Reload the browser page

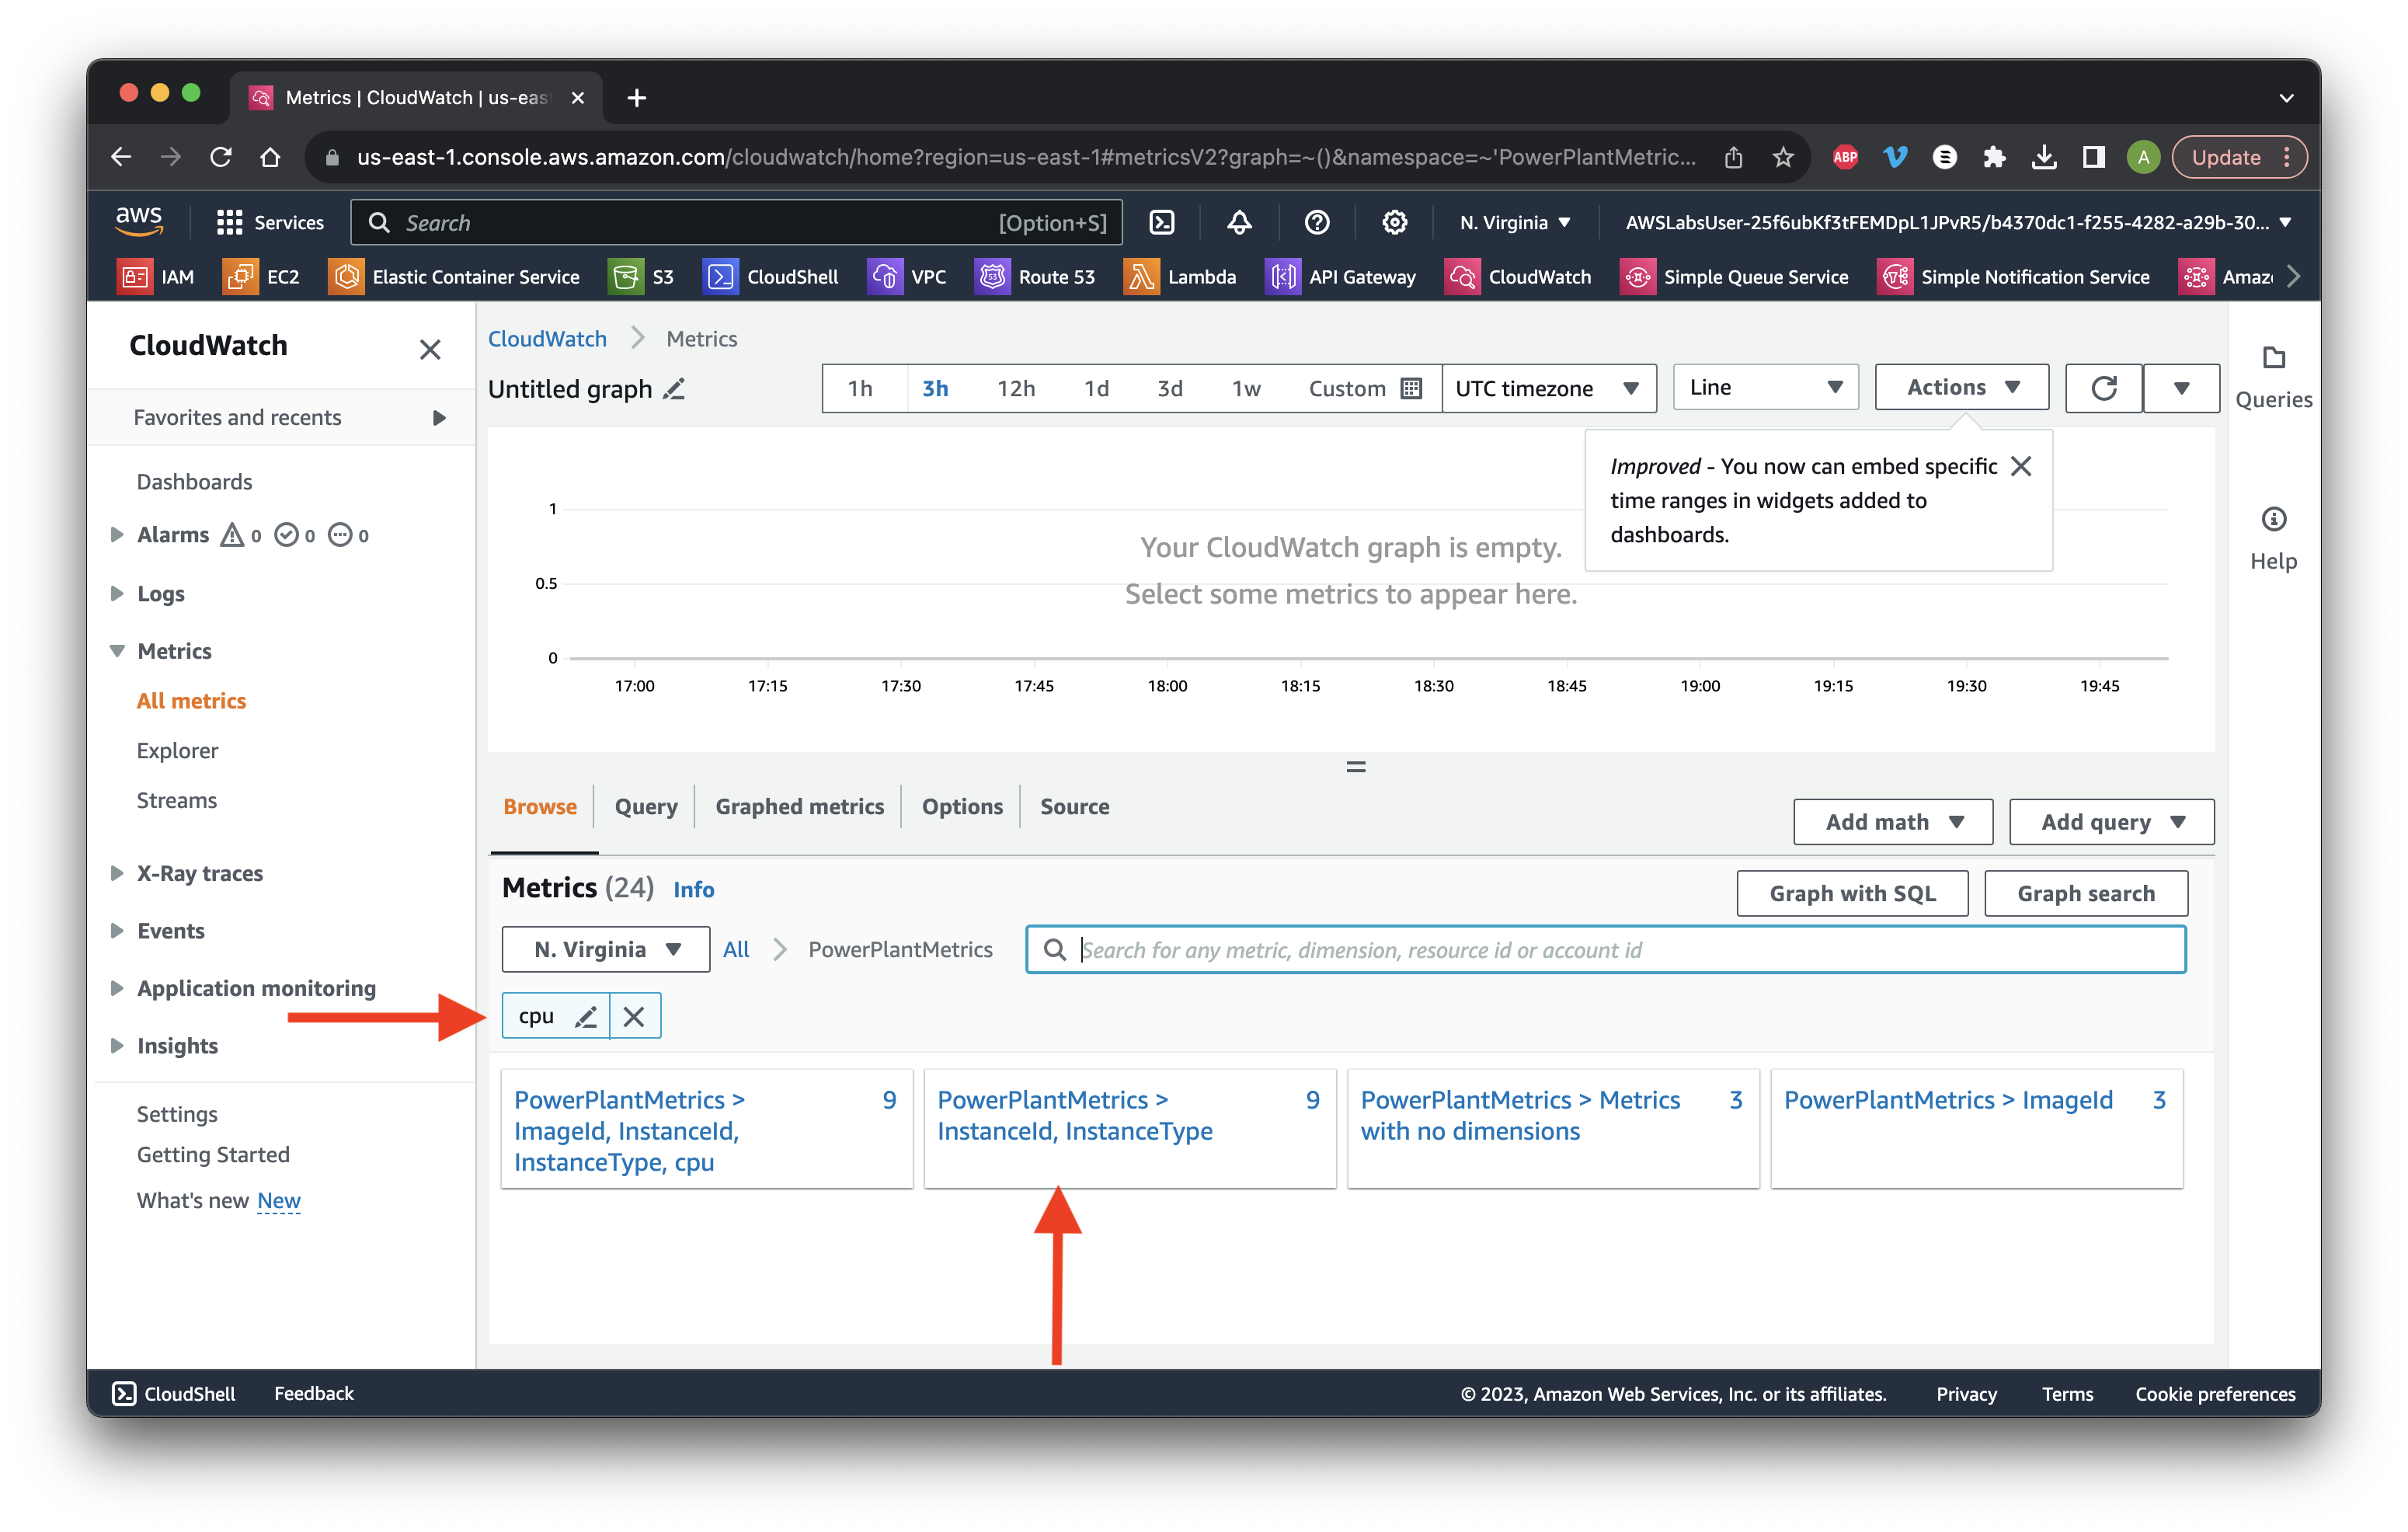pos(221,157)
